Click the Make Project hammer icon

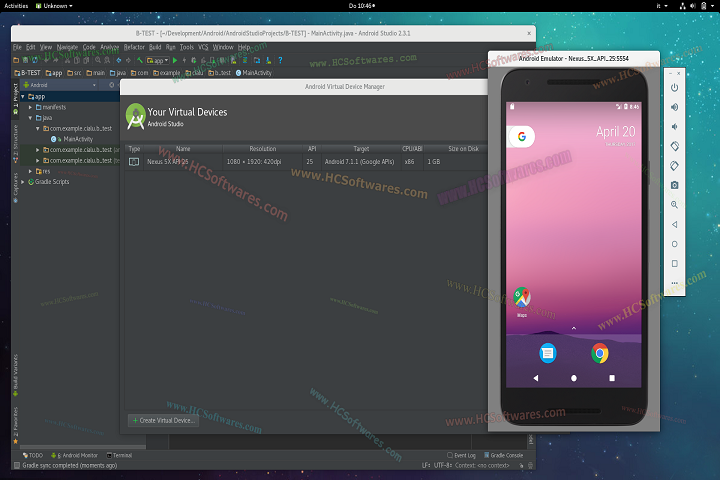pyautogui.click(x=140, y=60)
